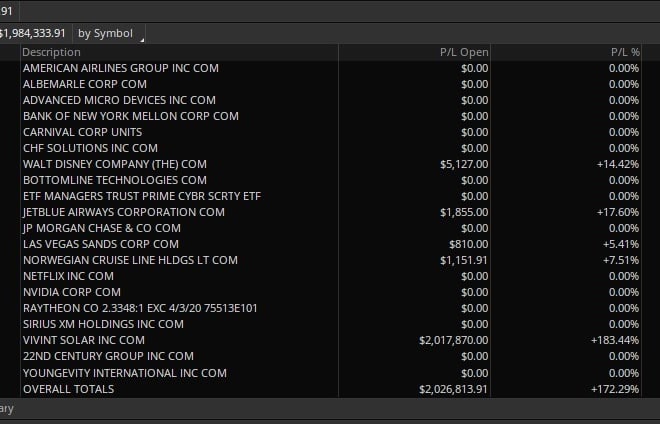Select the NVIDIA CORP COM row

pyautogui.click(x=72, y=292)
